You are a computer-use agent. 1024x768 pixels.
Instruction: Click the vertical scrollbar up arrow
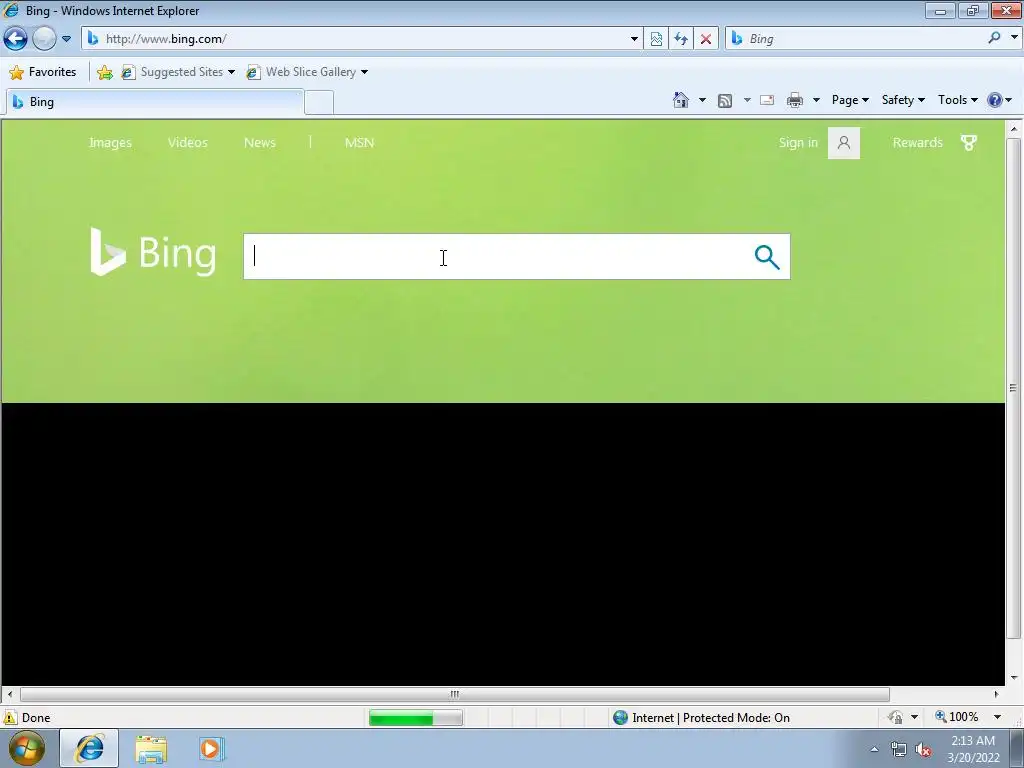click(x=1014, y=129)
